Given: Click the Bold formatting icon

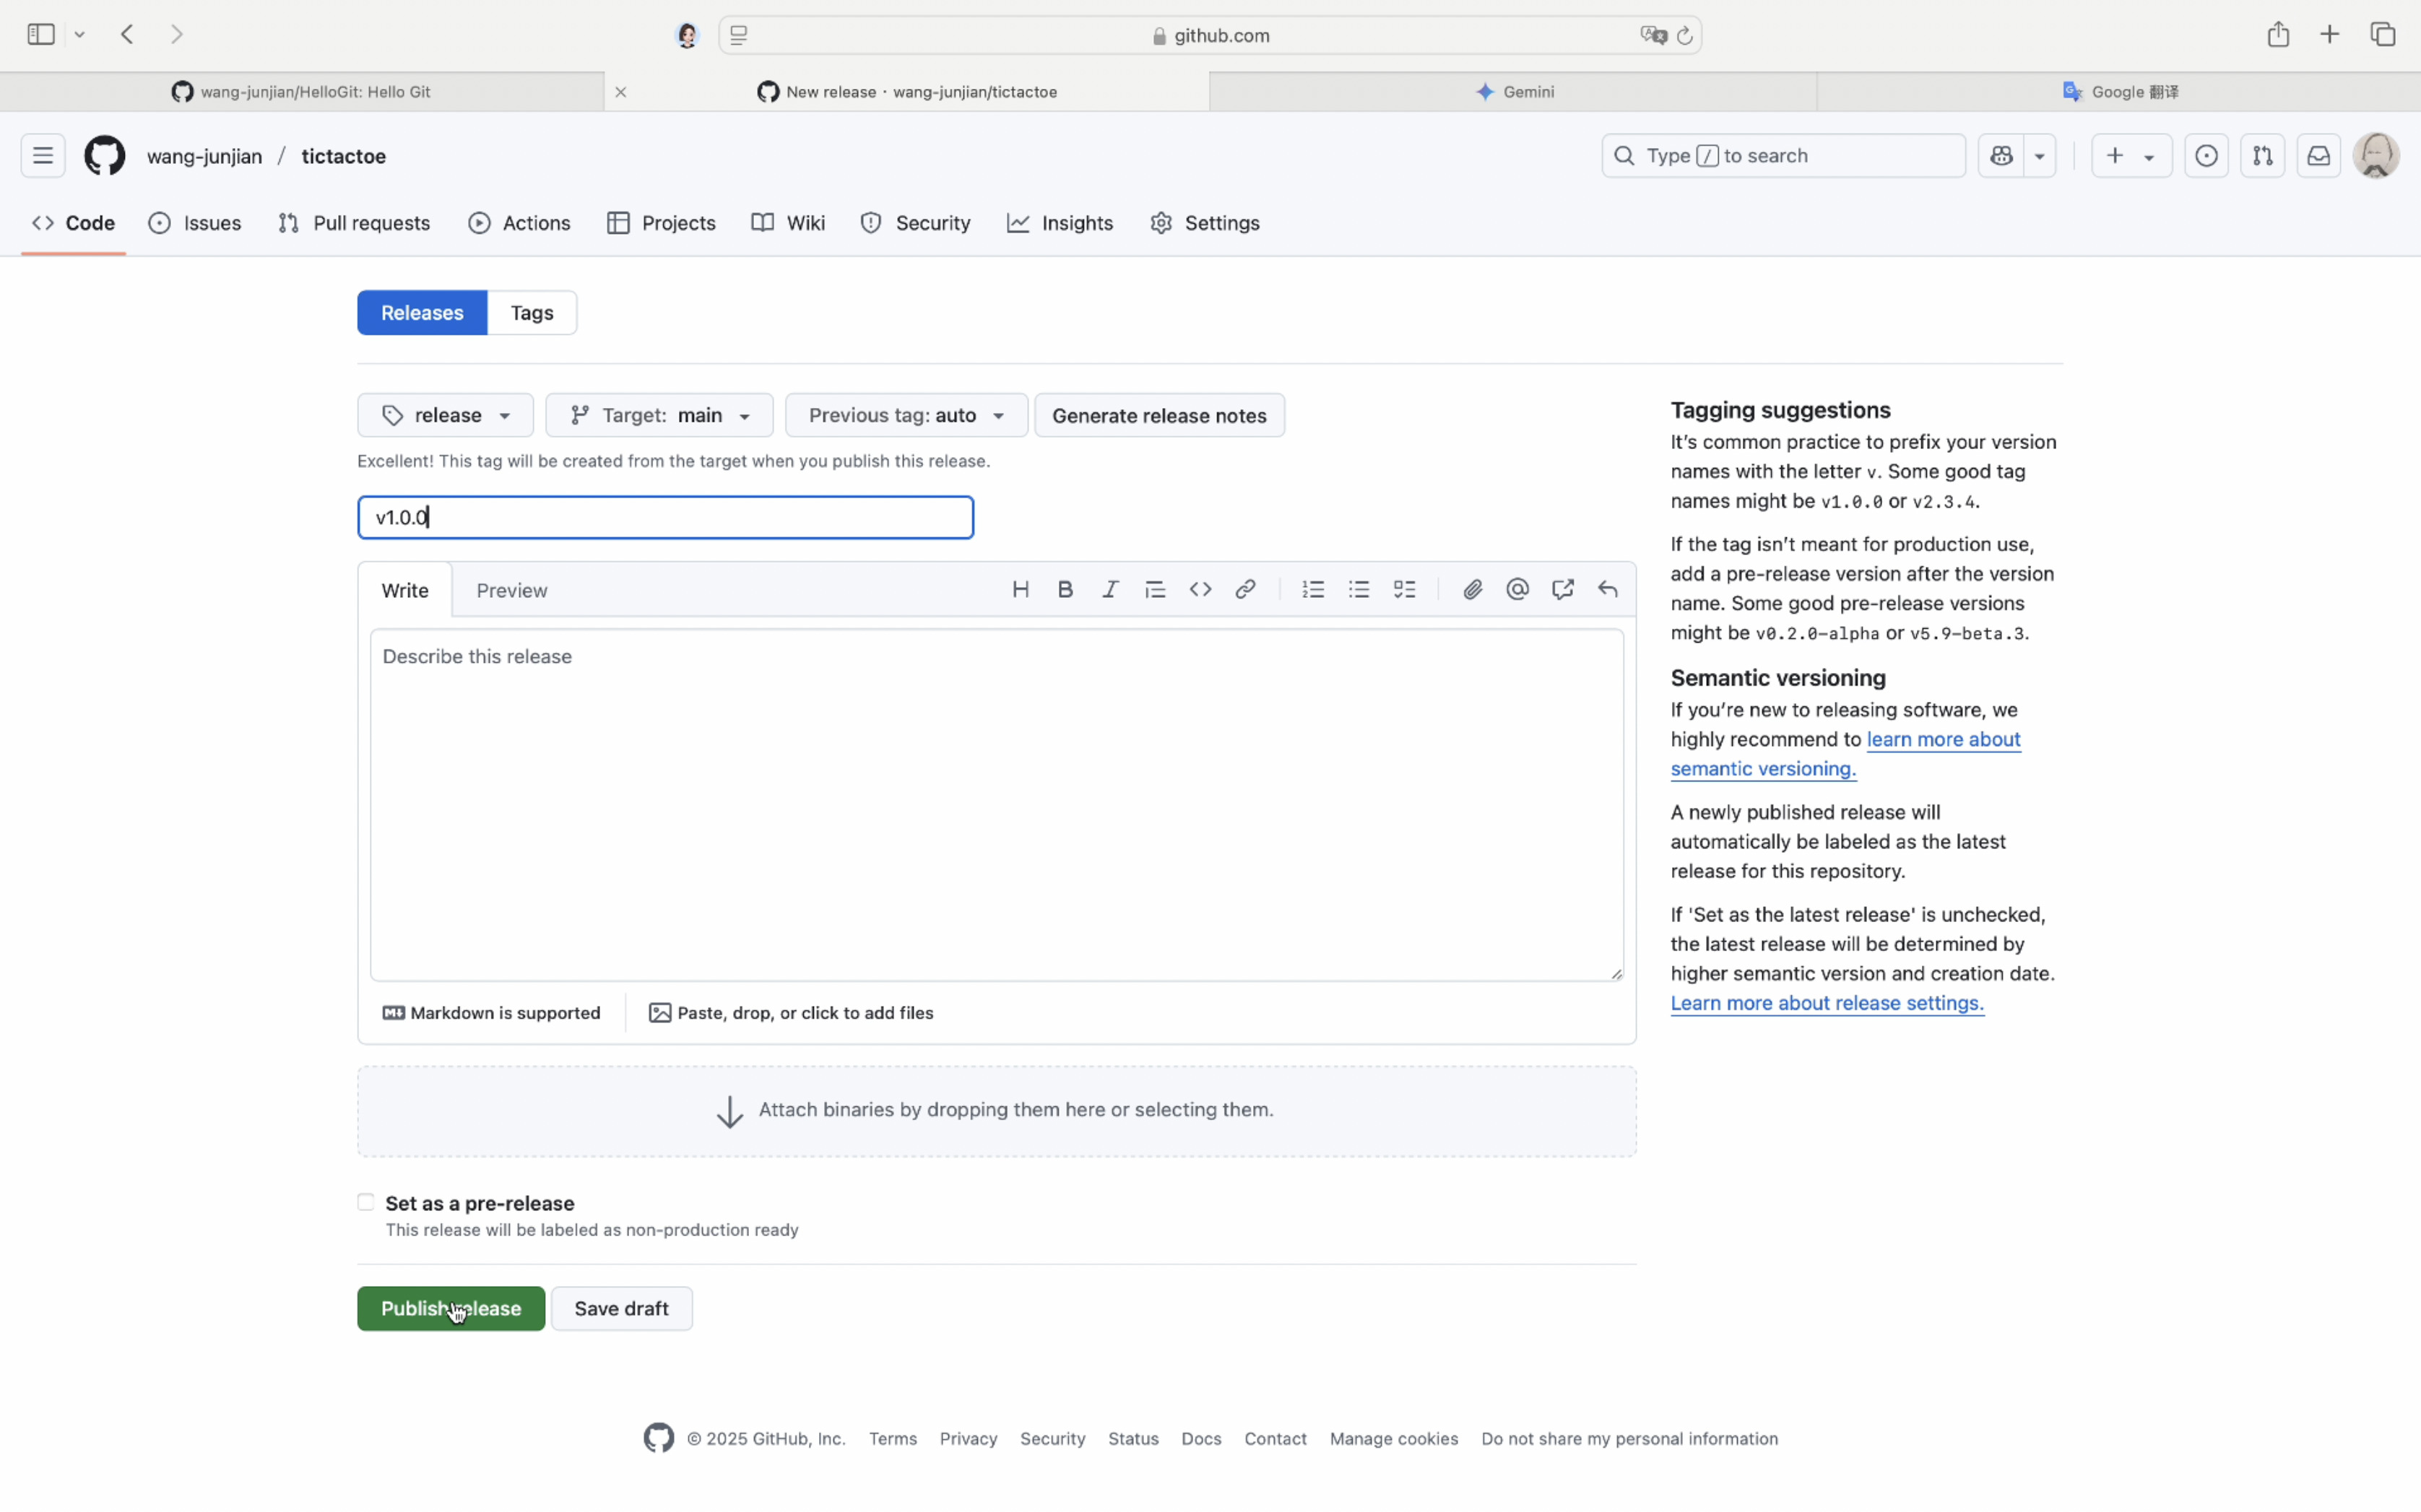Looking at the screenshot, I should 1065,590.
